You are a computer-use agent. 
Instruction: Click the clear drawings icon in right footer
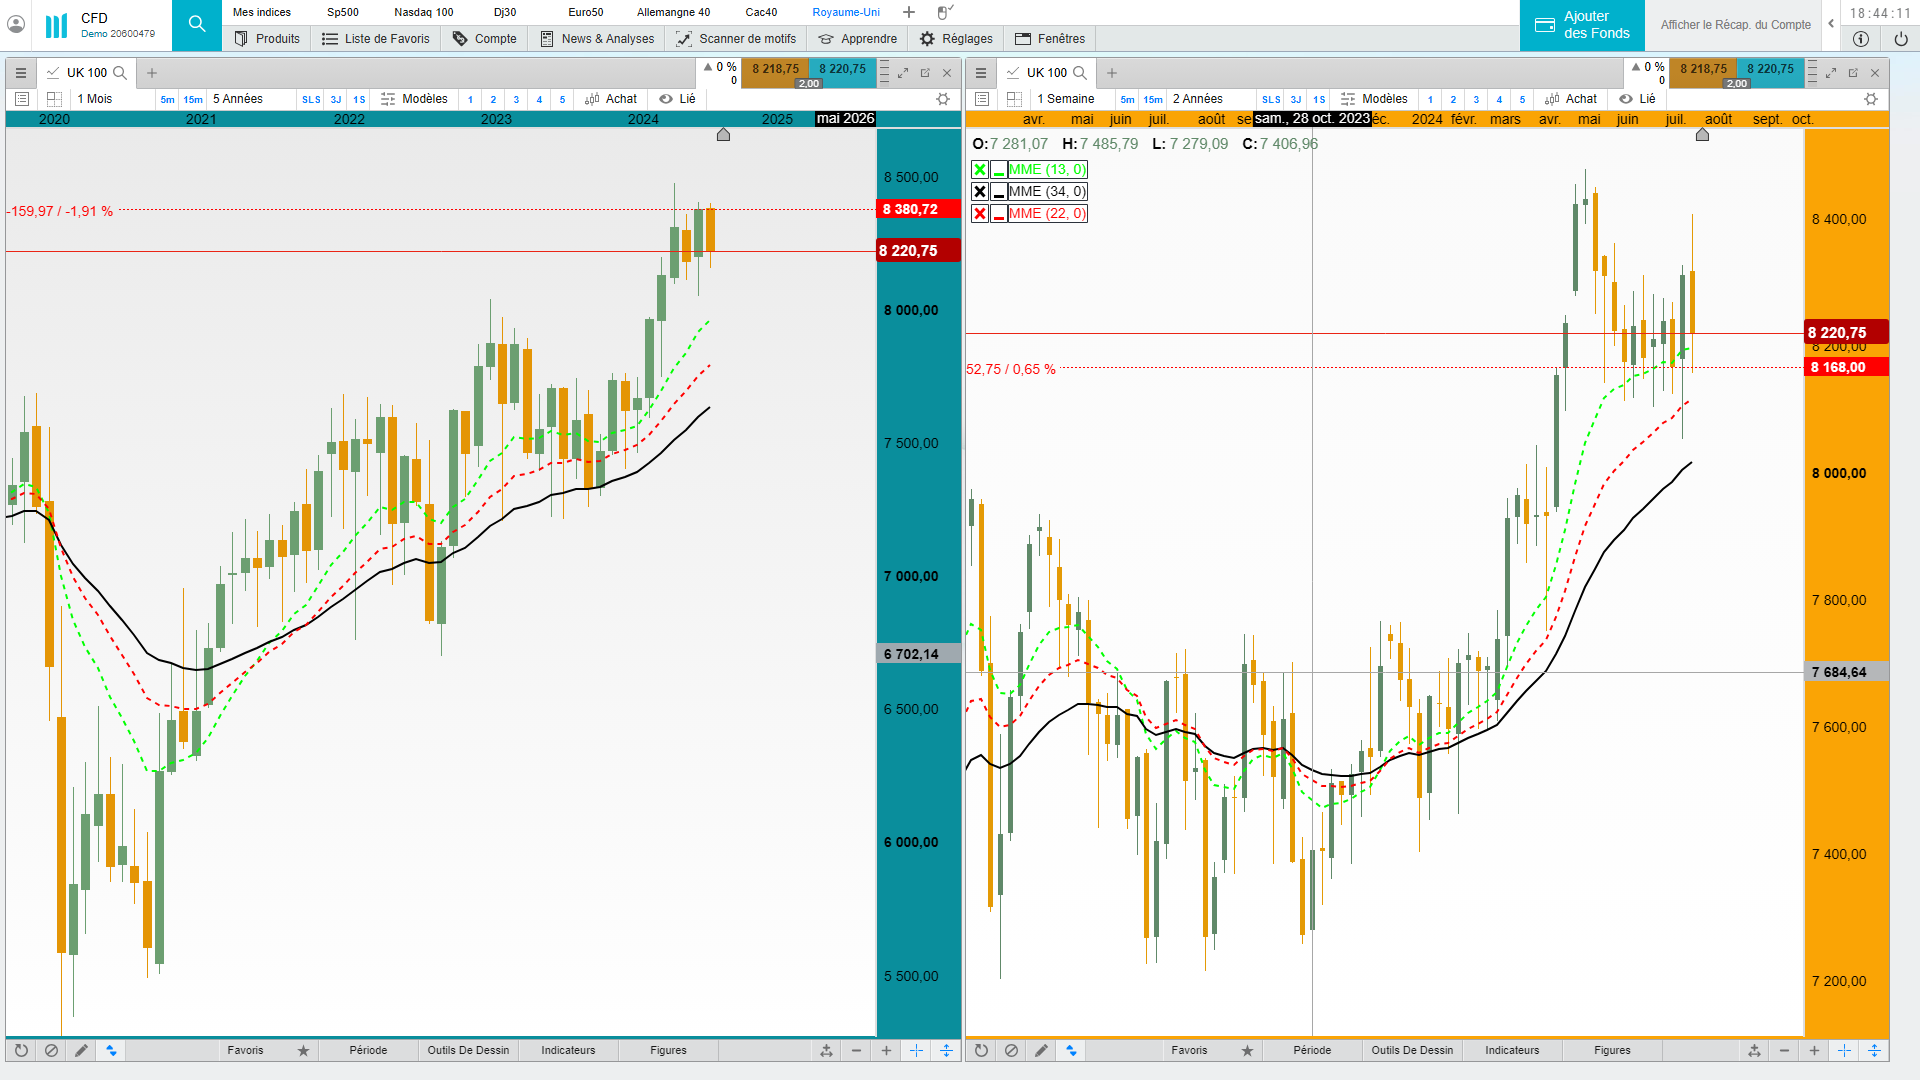point(1011,1050)
